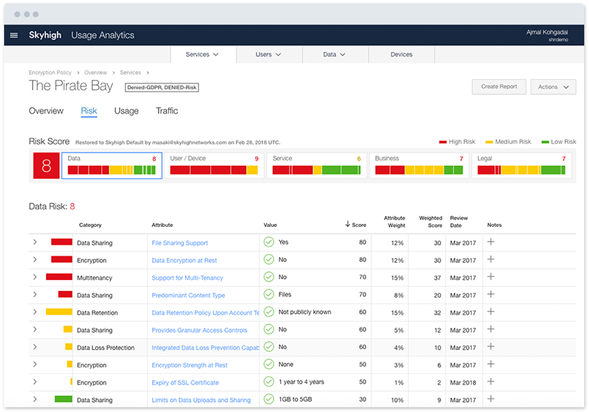Select the Risk tab

(89, 111)
